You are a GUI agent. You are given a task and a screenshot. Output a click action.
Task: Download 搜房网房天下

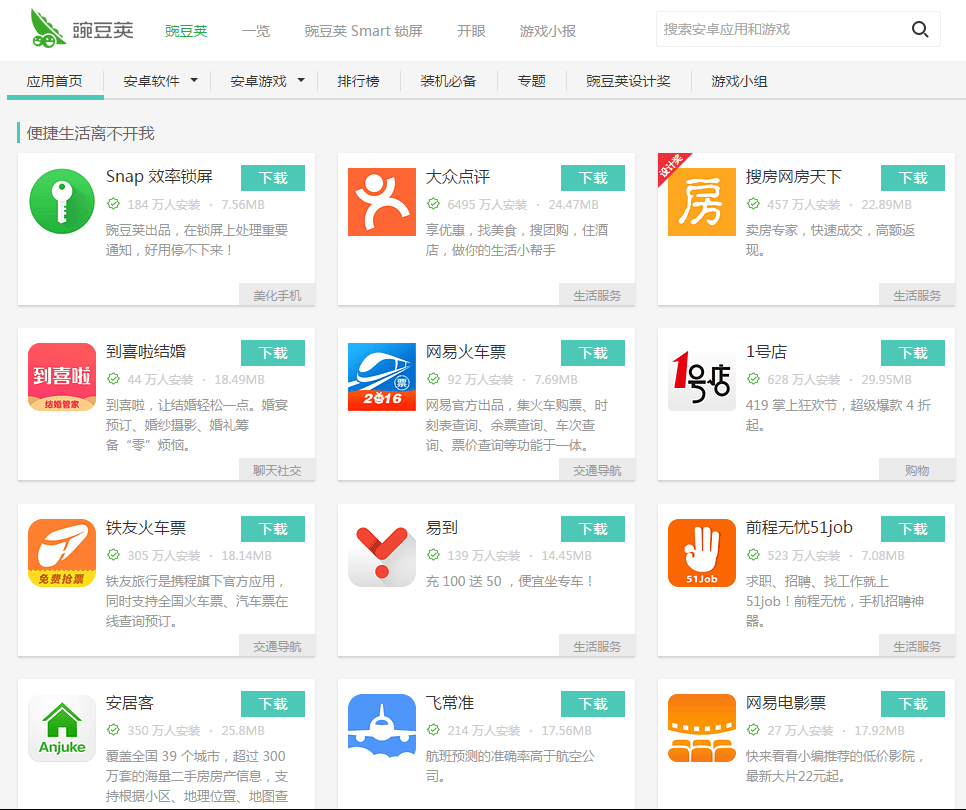click(912, 178)
